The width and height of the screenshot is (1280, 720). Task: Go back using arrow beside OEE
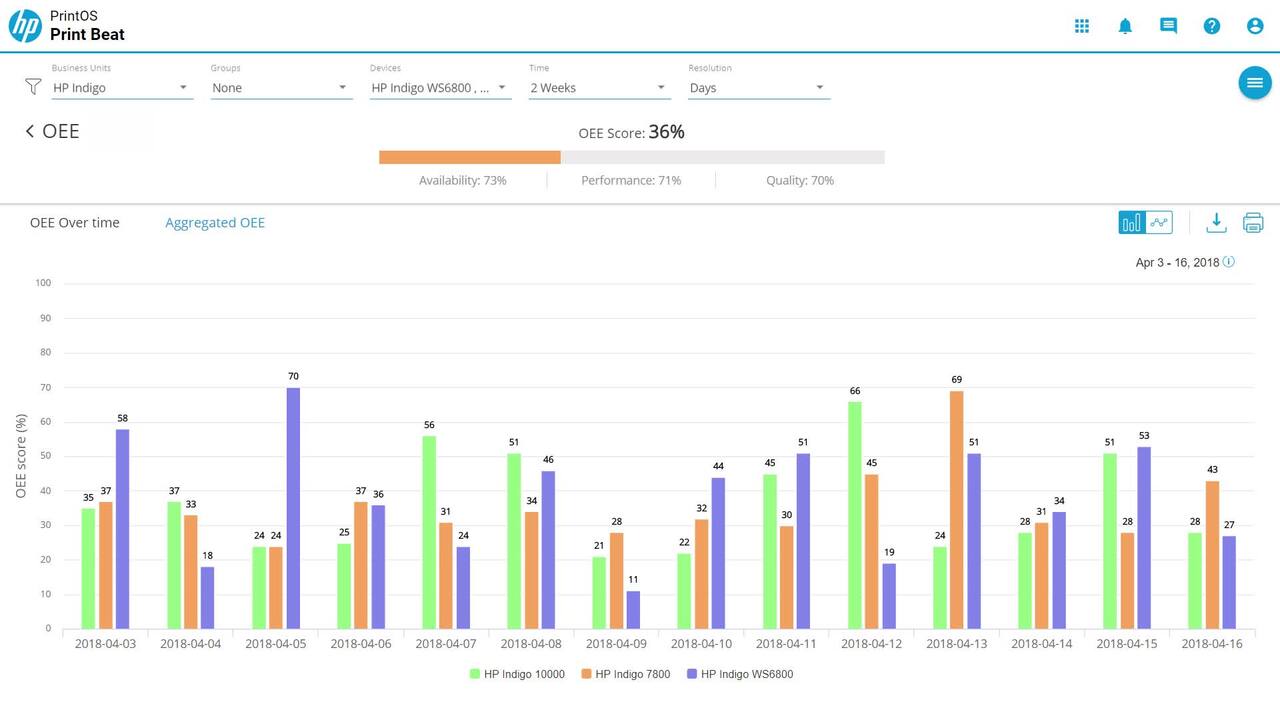[30, 131]
